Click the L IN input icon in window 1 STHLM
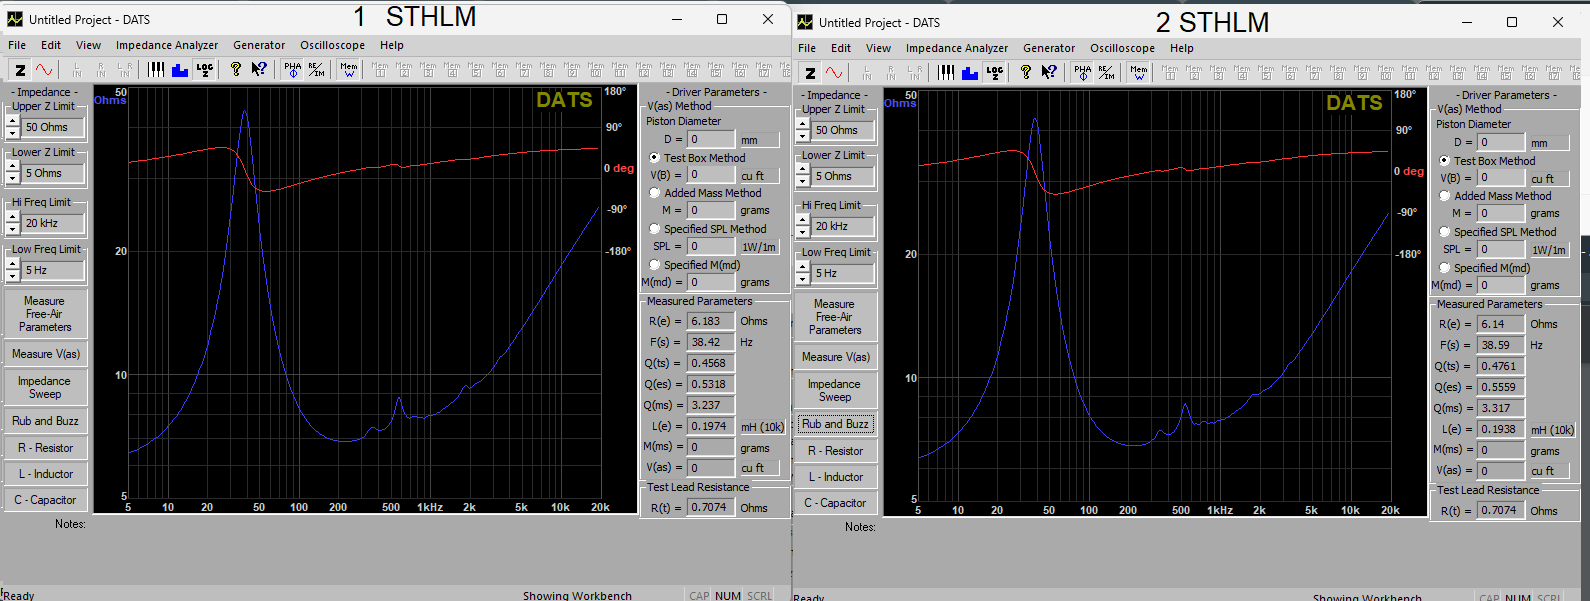Image resolution: width=1590 pixels, height=601 pixels. click(76, 69)
